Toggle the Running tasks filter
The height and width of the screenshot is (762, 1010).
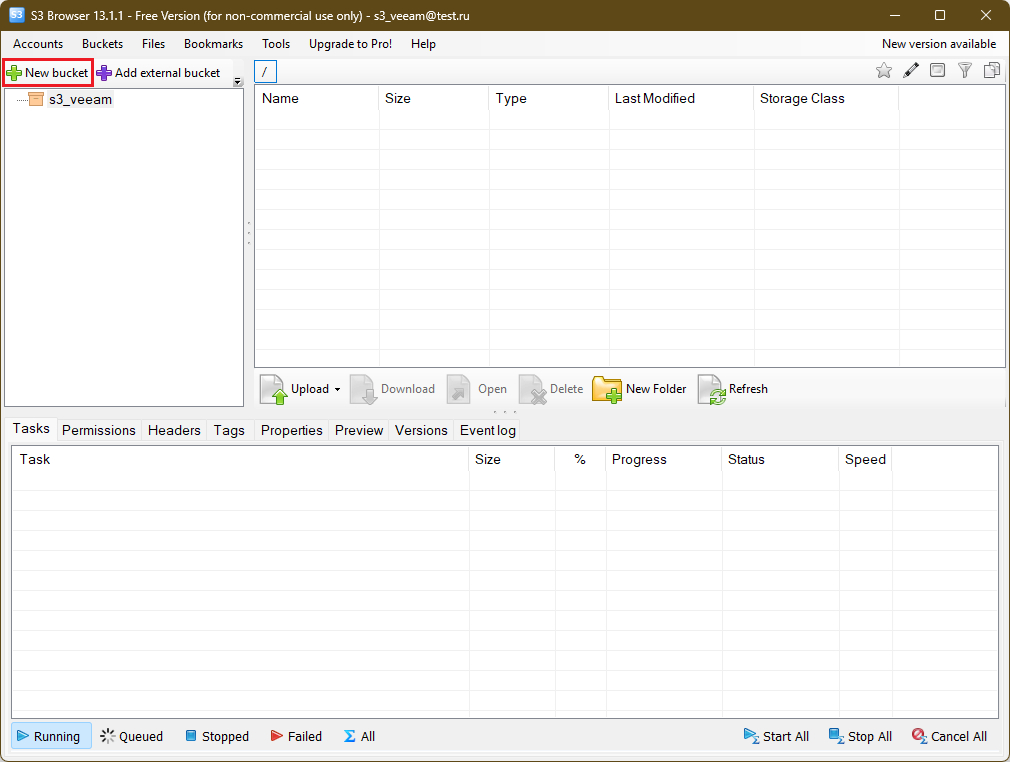tap(51, 736)
